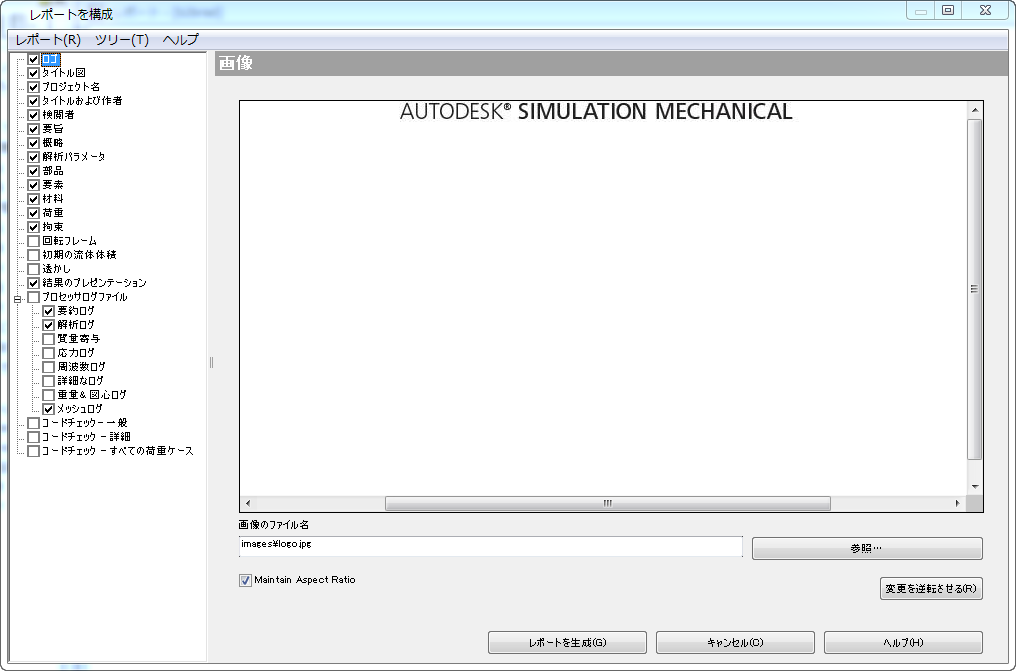Collapse the プロセッサログファイル tree node
Viewport: 1016px width, 671px height.
(x=17, y=299)
